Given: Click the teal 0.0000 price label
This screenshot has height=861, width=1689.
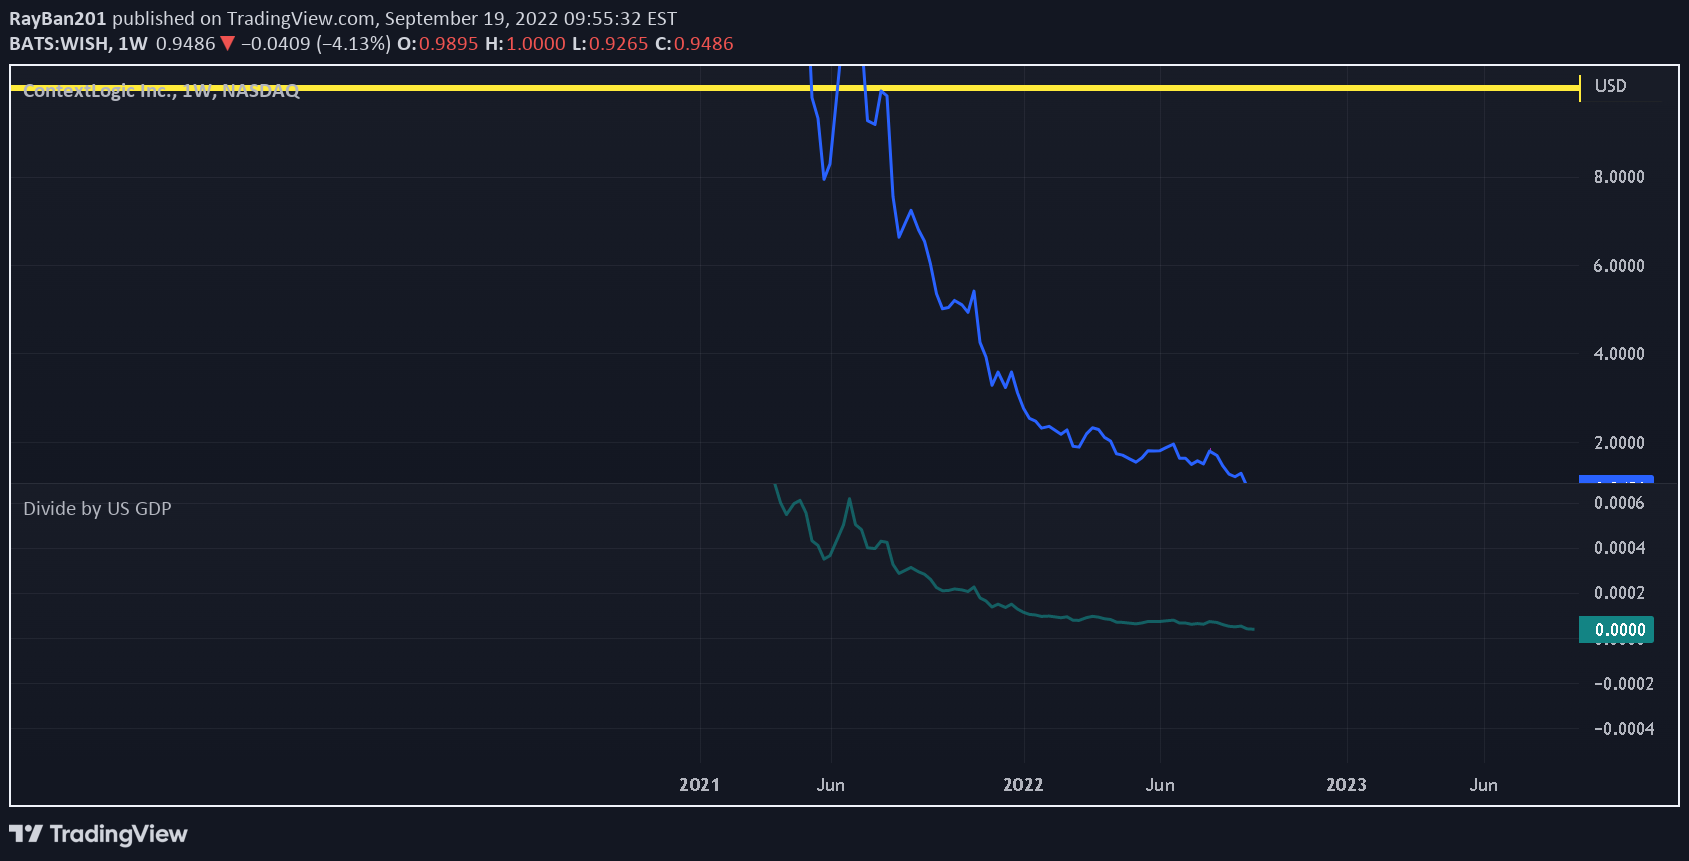Looking at the screenshot, I should click(1616, 630).
